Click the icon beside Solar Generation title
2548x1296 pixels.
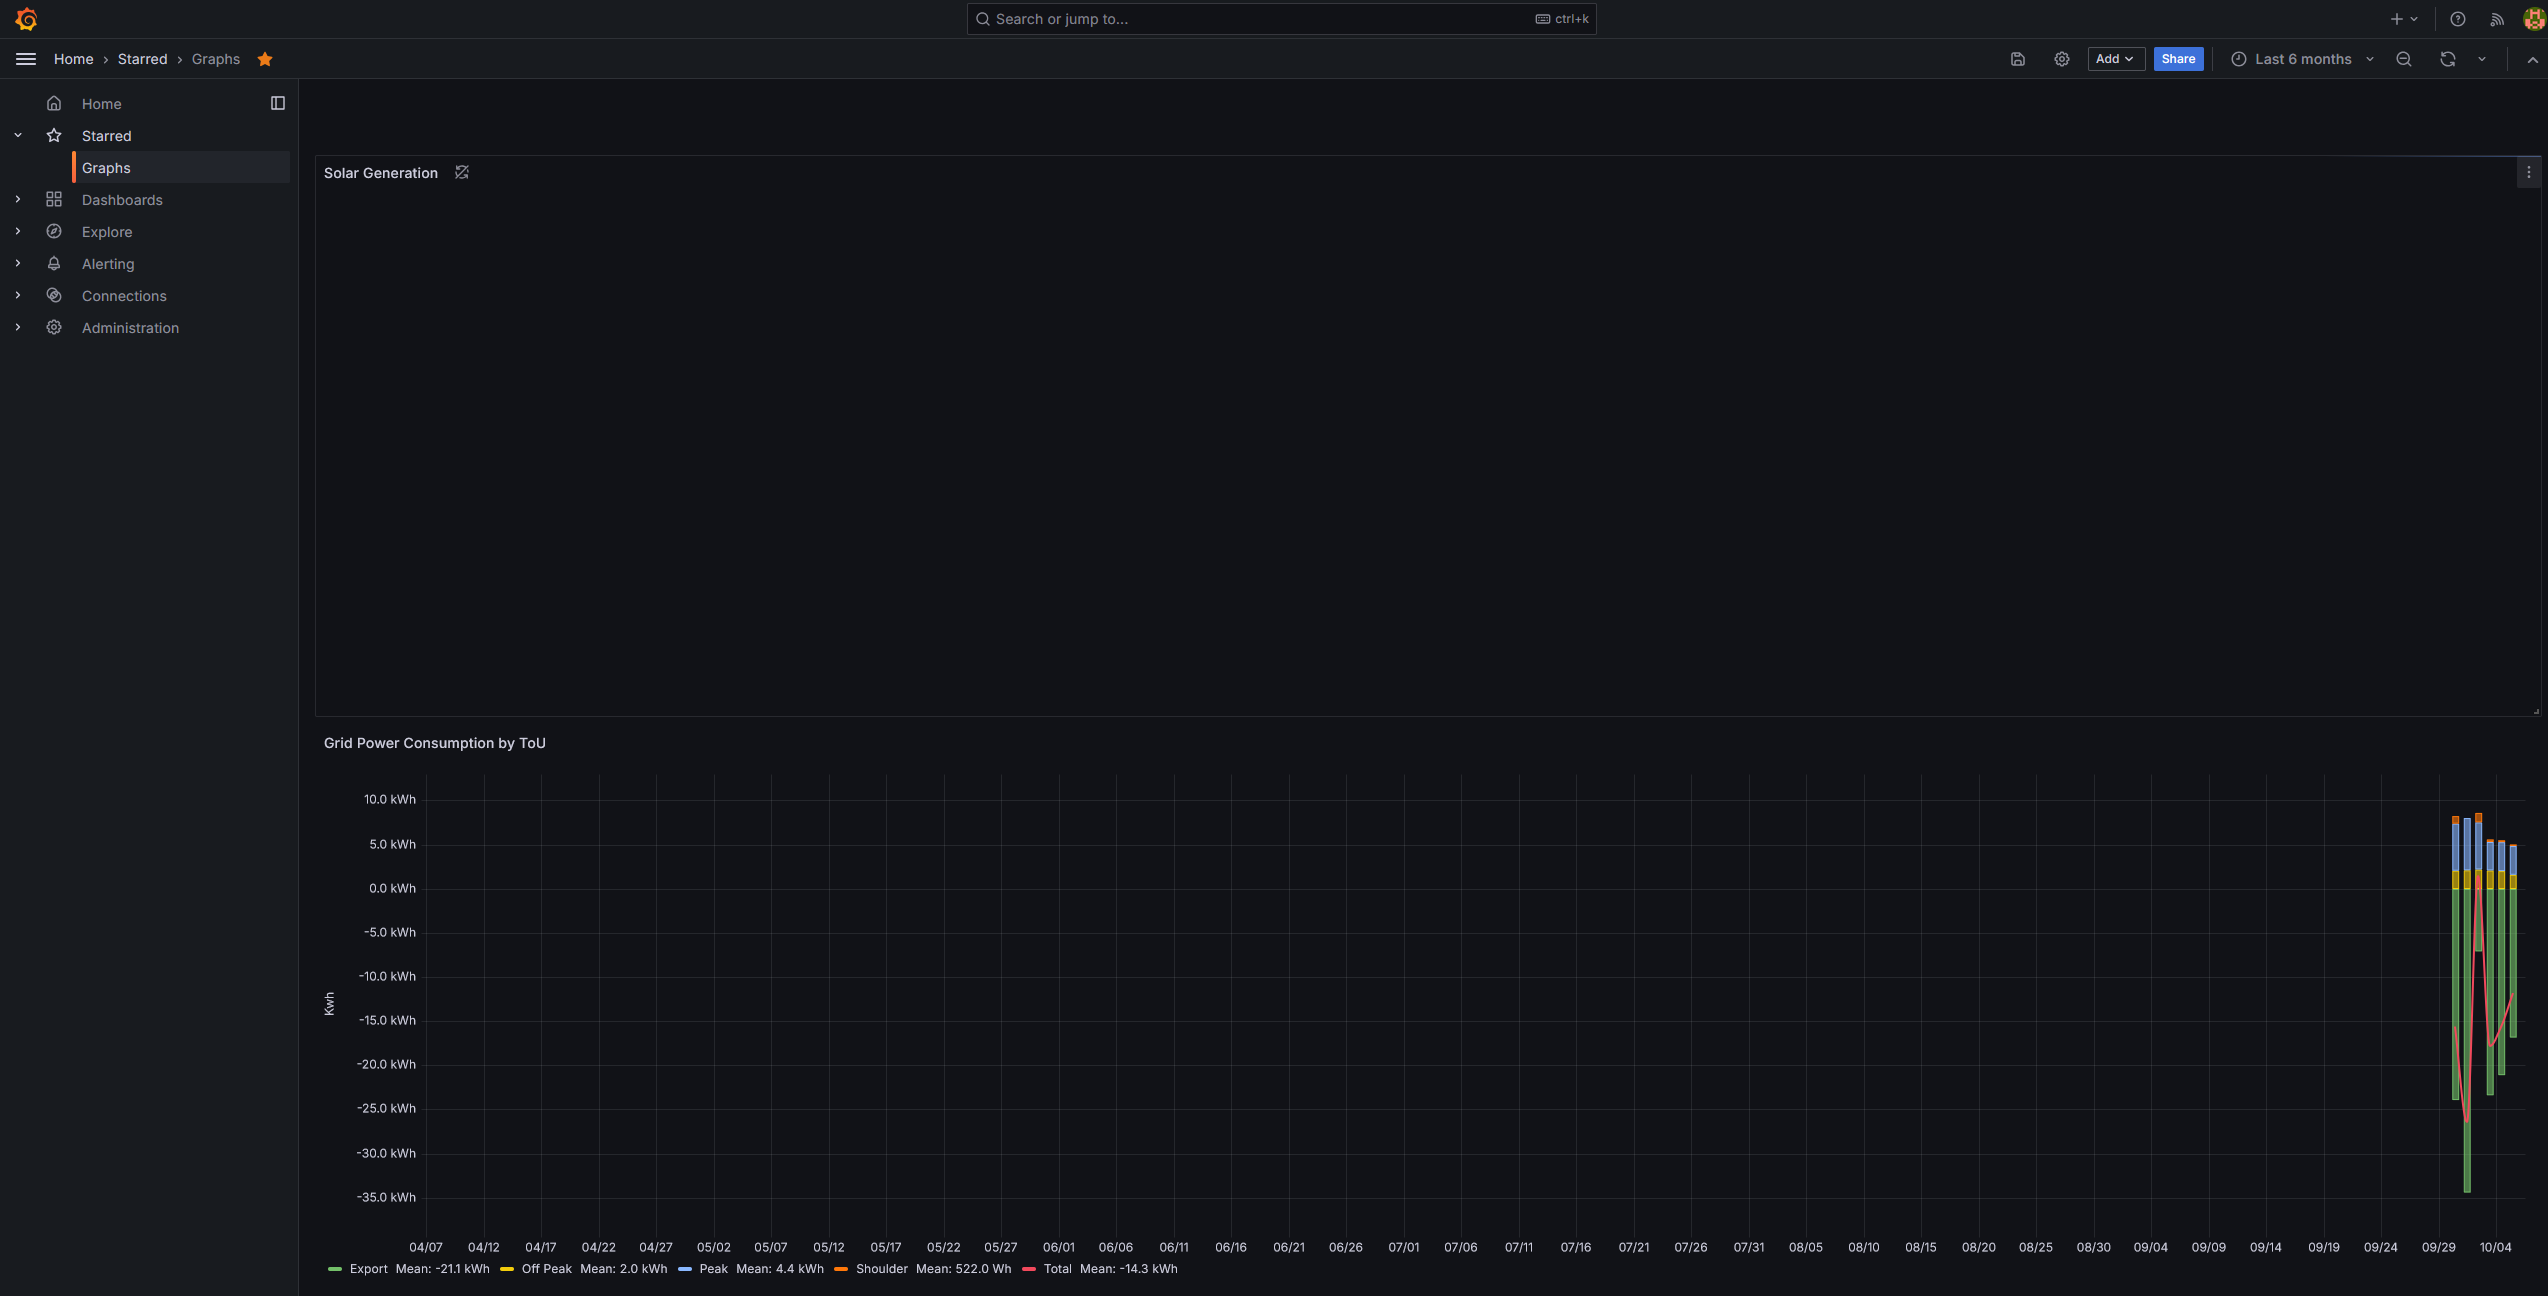462,172
